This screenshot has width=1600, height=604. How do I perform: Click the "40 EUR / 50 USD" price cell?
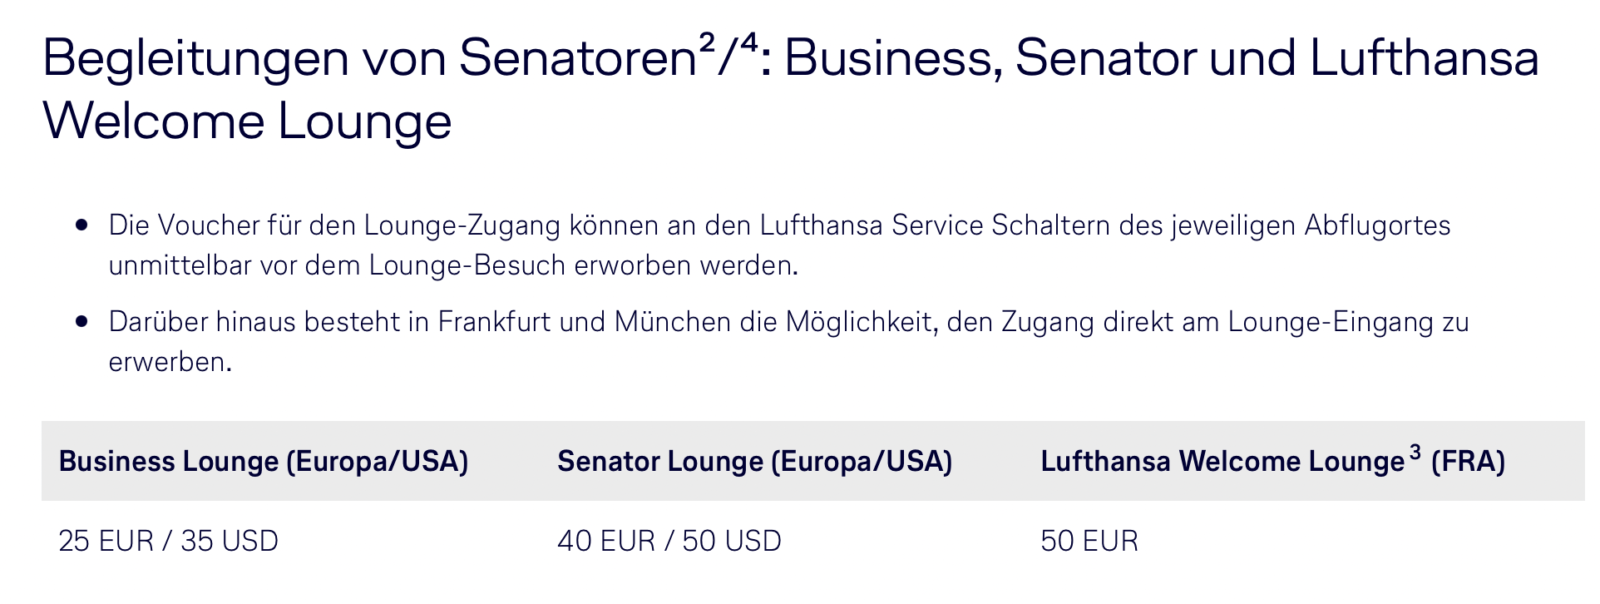669,541
